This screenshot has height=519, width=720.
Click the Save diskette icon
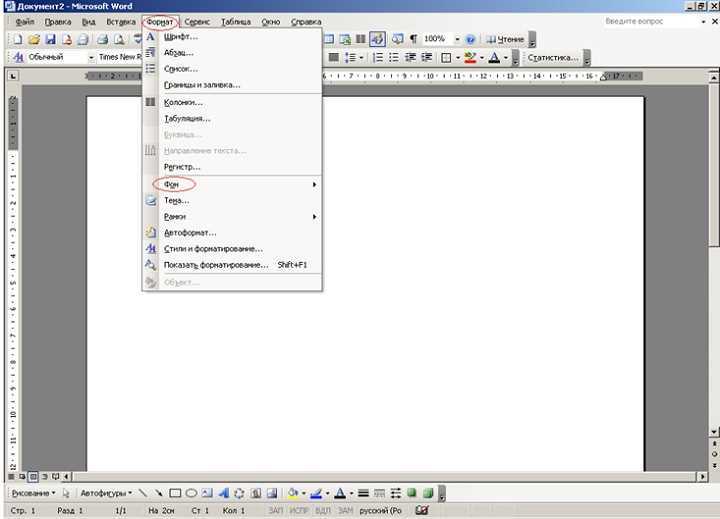[x=50, y=39]
